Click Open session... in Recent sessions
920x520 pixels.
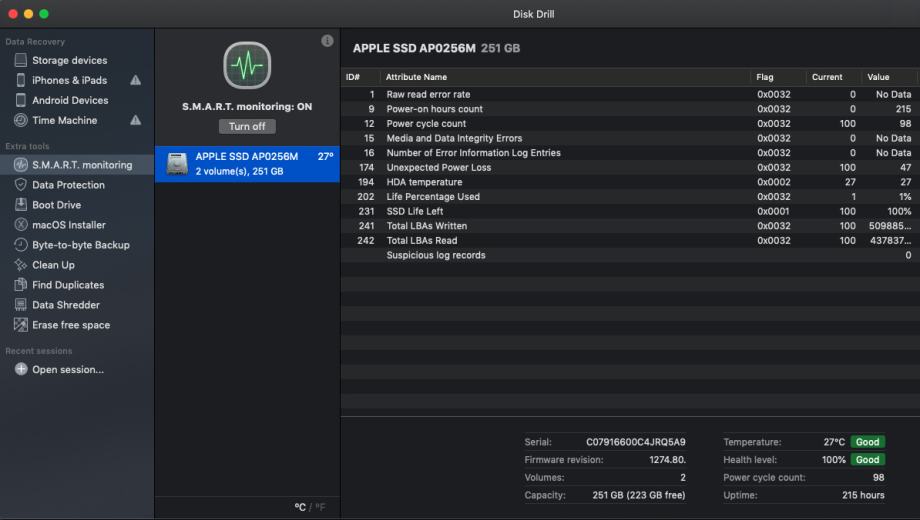pyautogui.click(x=67, y=370)
